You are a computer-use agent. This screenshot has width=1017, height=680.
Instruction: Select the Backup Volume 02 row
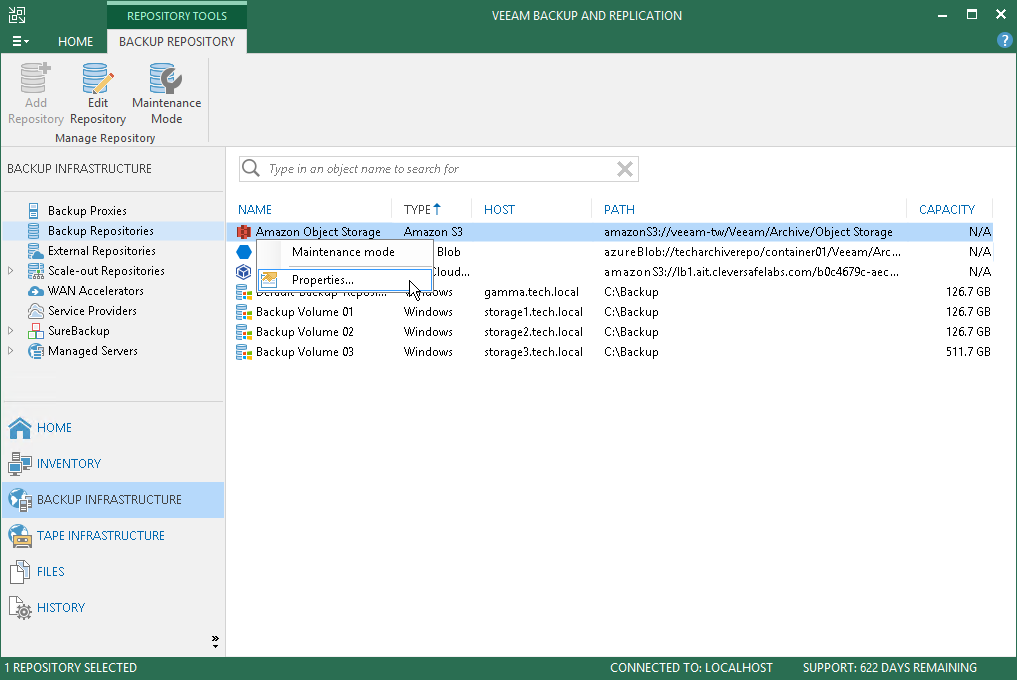click(x=610, y=332)
